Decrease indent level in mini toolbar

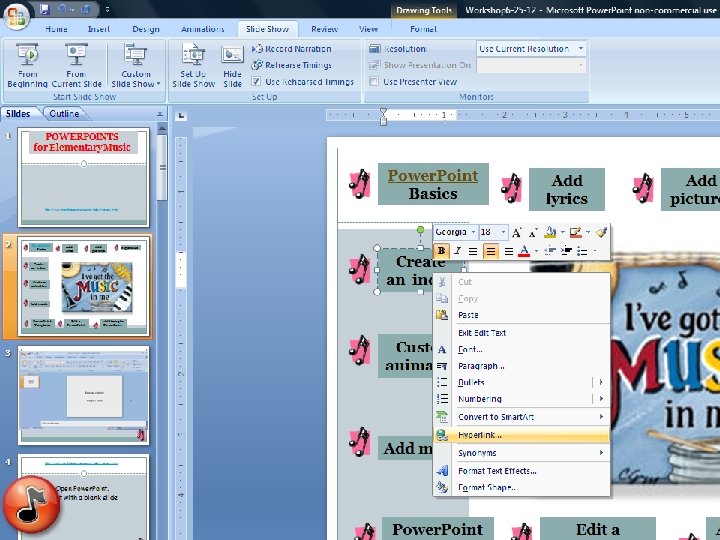click(x=549, y=251)
